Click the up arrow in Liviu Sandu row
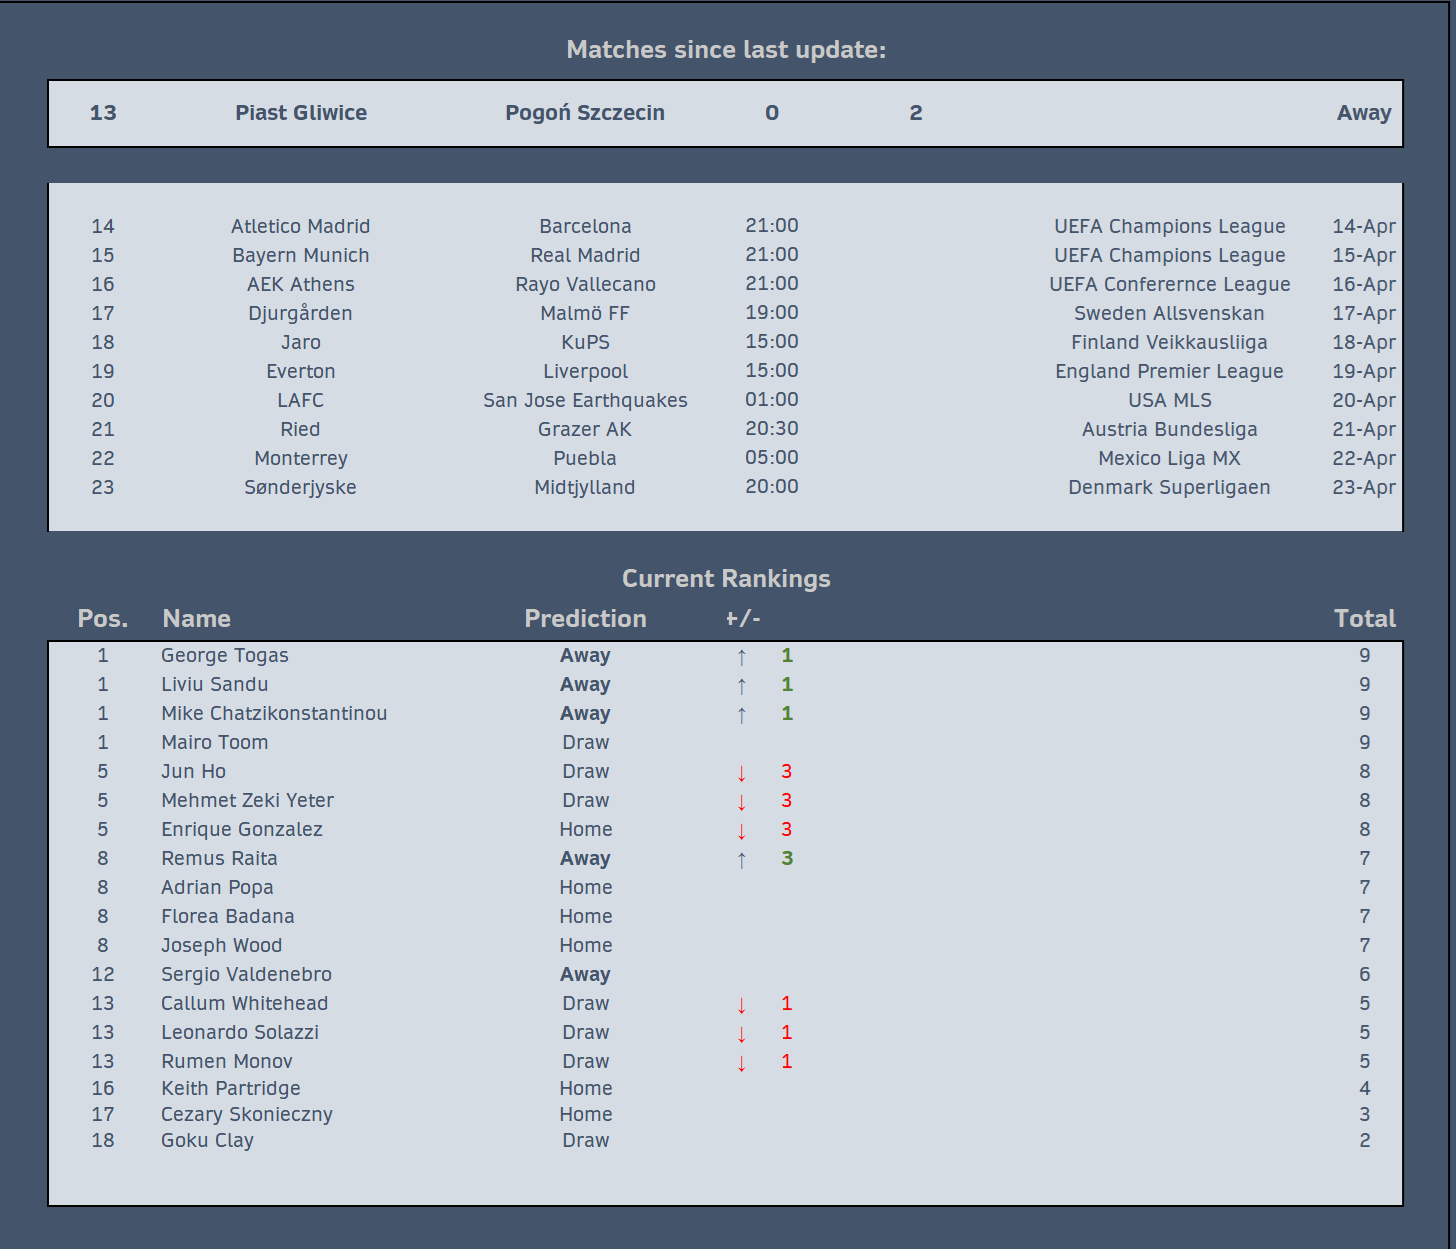 pos(741,686)
